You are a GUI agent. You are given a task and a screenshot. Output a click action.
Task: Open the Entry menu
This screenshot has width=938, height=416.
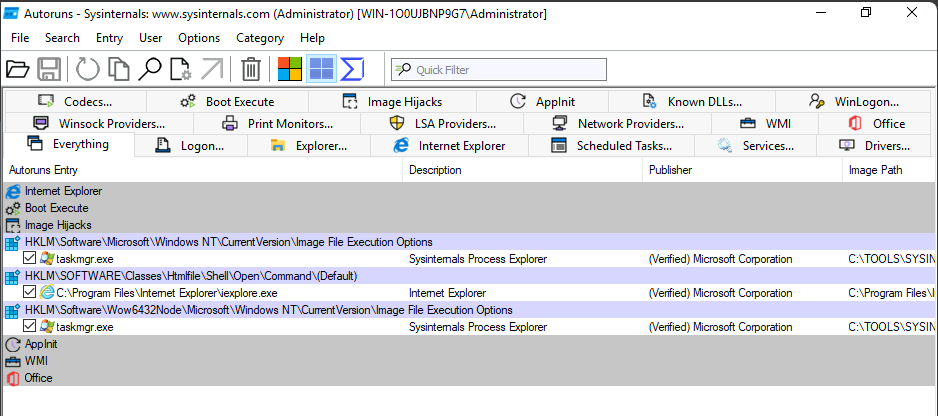pyautogui.click(x=109, y=38)
